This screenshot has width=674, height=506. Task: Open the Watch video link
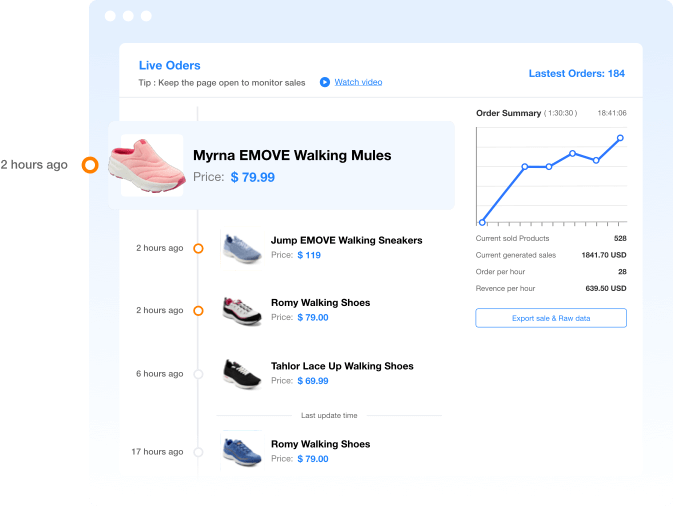(x=358, y=82)
